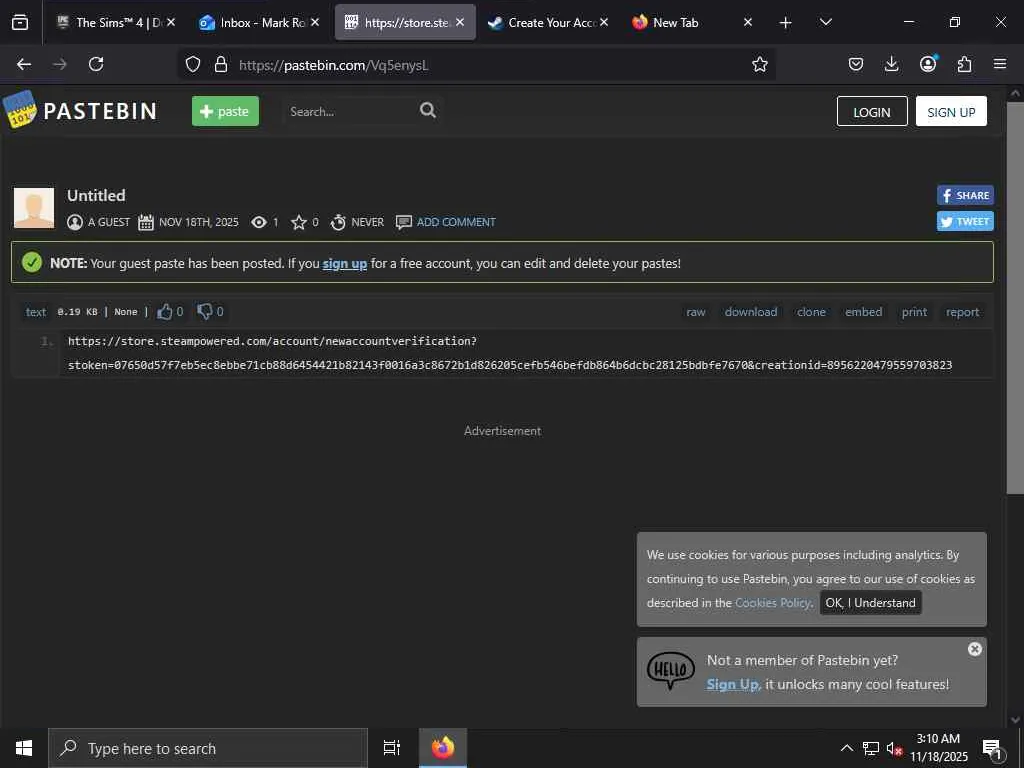Show hidden tray icons chevron

coord(846,748)
